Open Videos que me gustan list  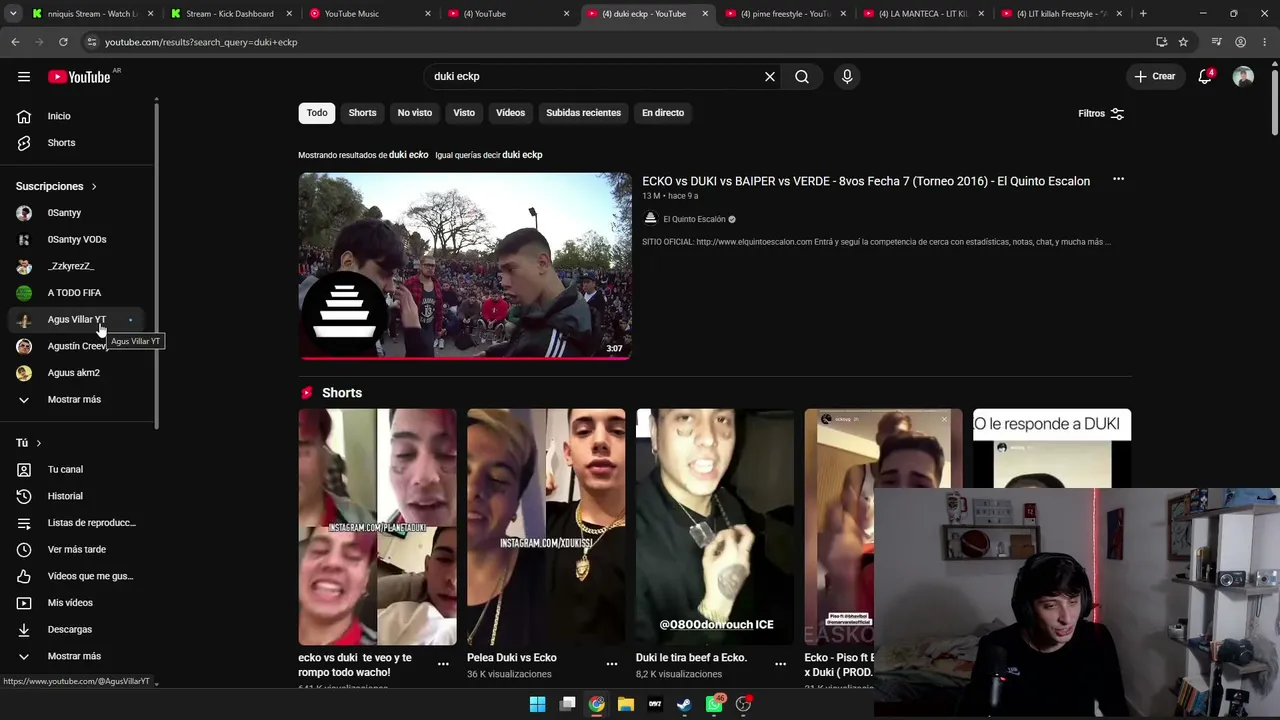(78, 576)
